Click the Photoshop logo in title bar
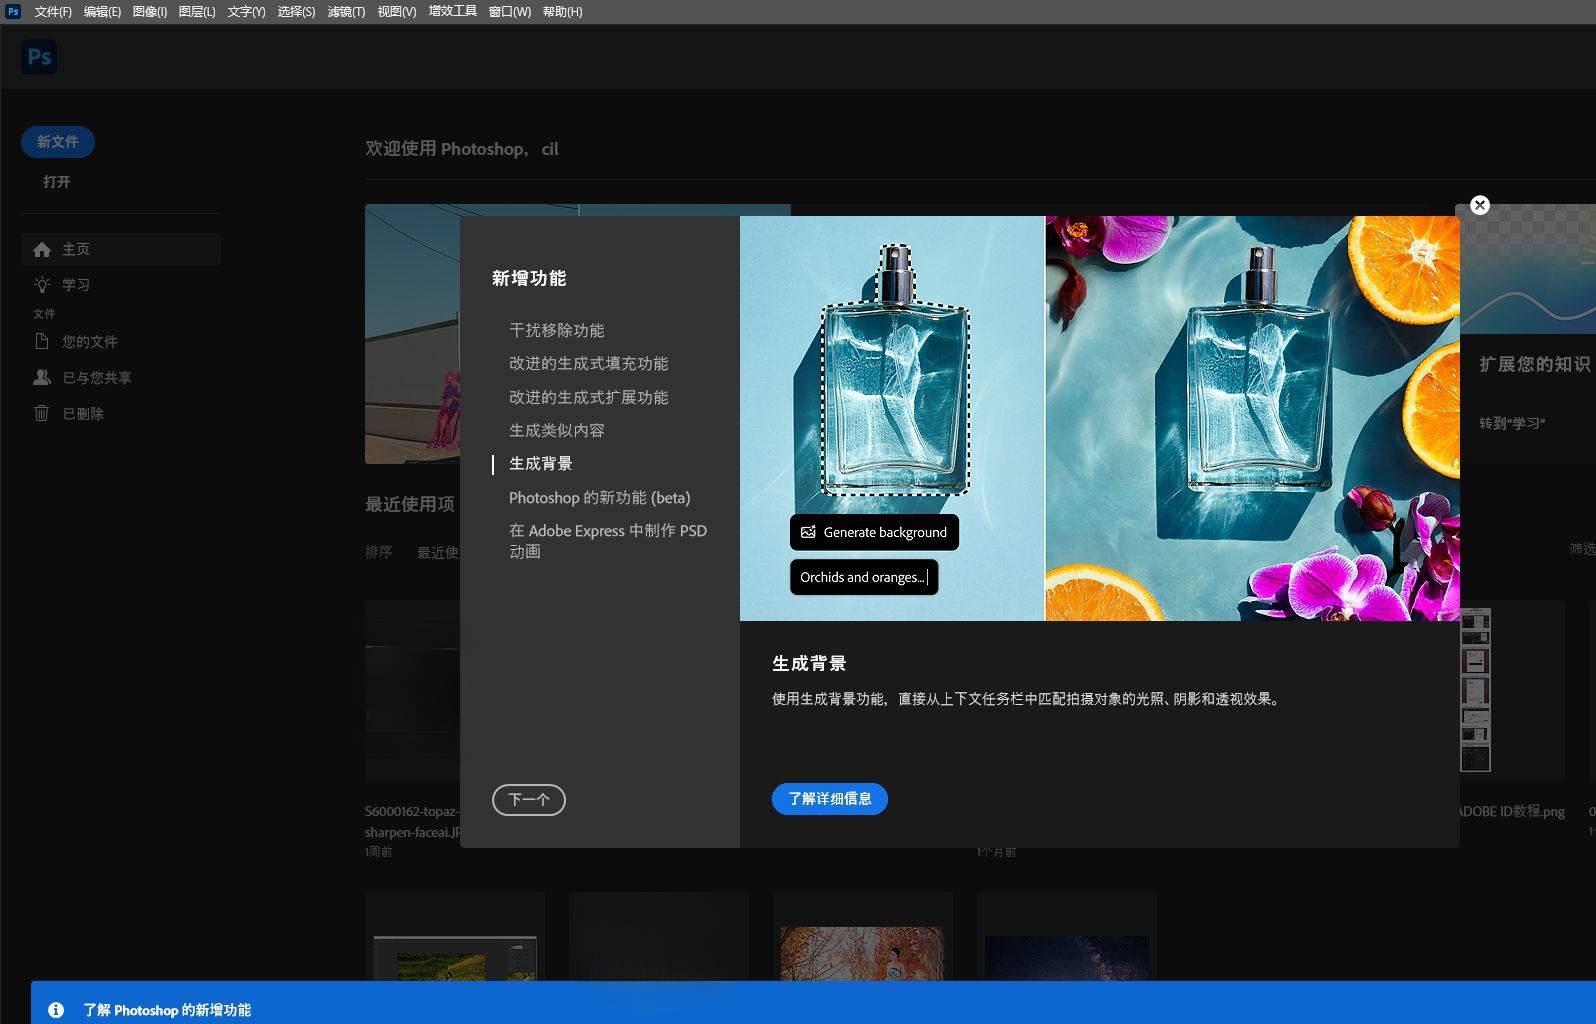Image resolution: width=1596 pixels, height=1024 pixels. 13,11
